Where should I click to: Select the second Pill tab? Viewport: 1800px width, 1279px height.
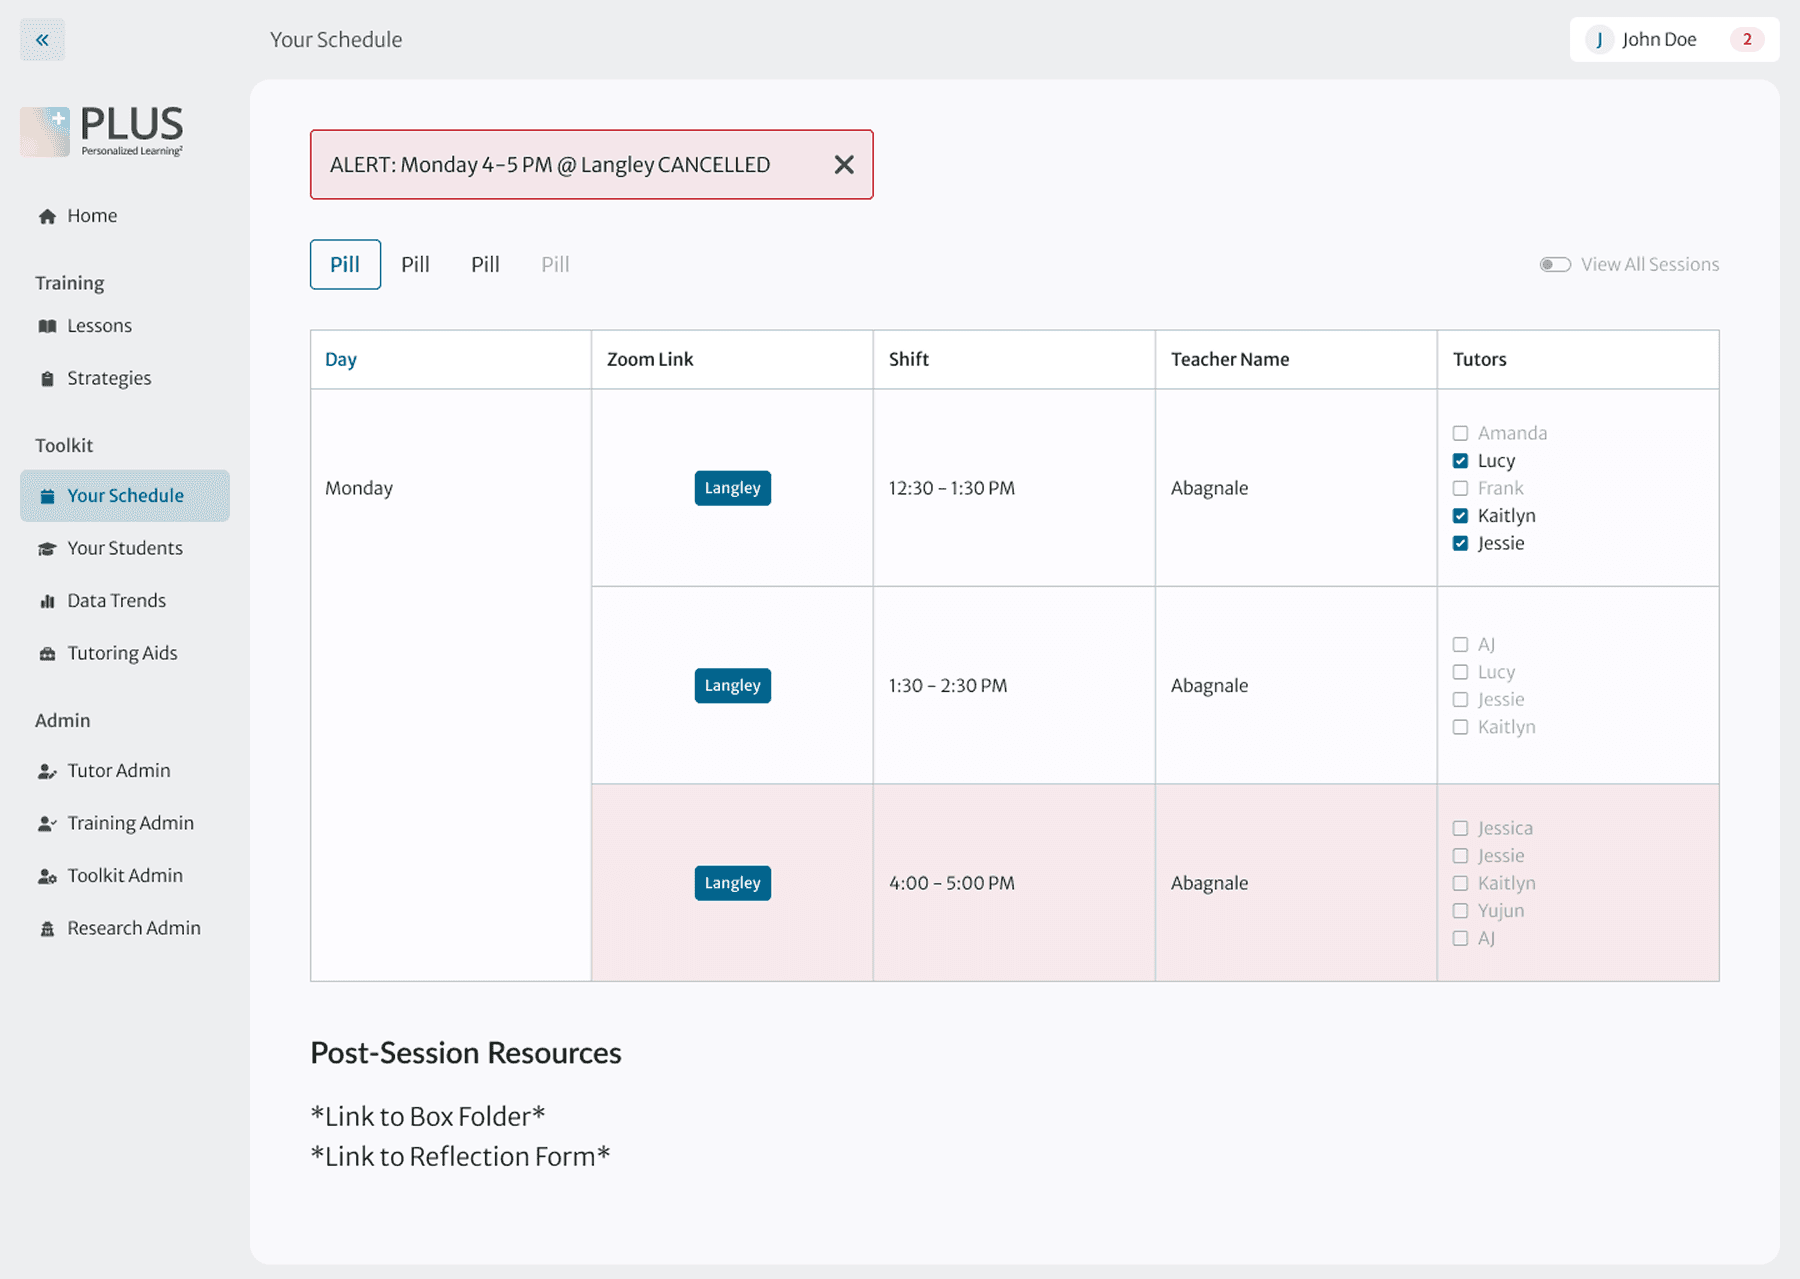[415, 264]
